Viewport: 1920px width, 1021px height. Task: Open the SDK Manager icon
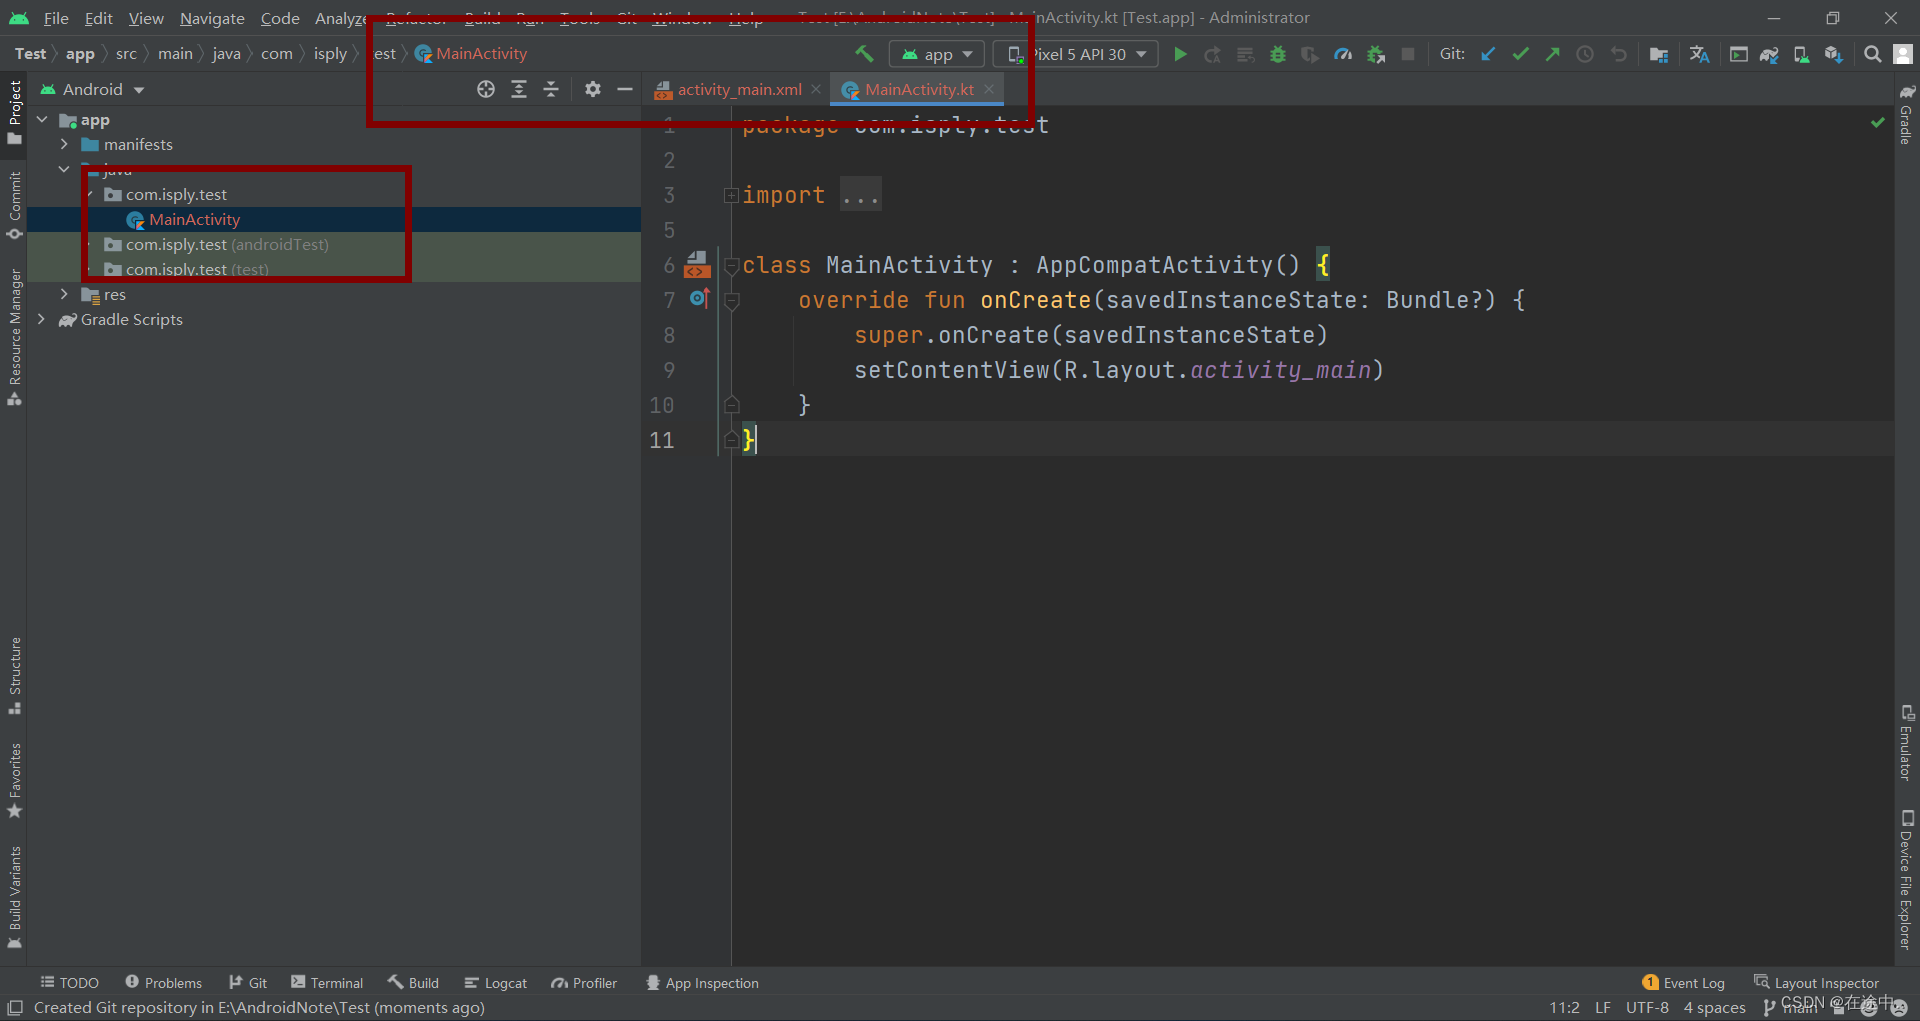(x=1833, y=54)
